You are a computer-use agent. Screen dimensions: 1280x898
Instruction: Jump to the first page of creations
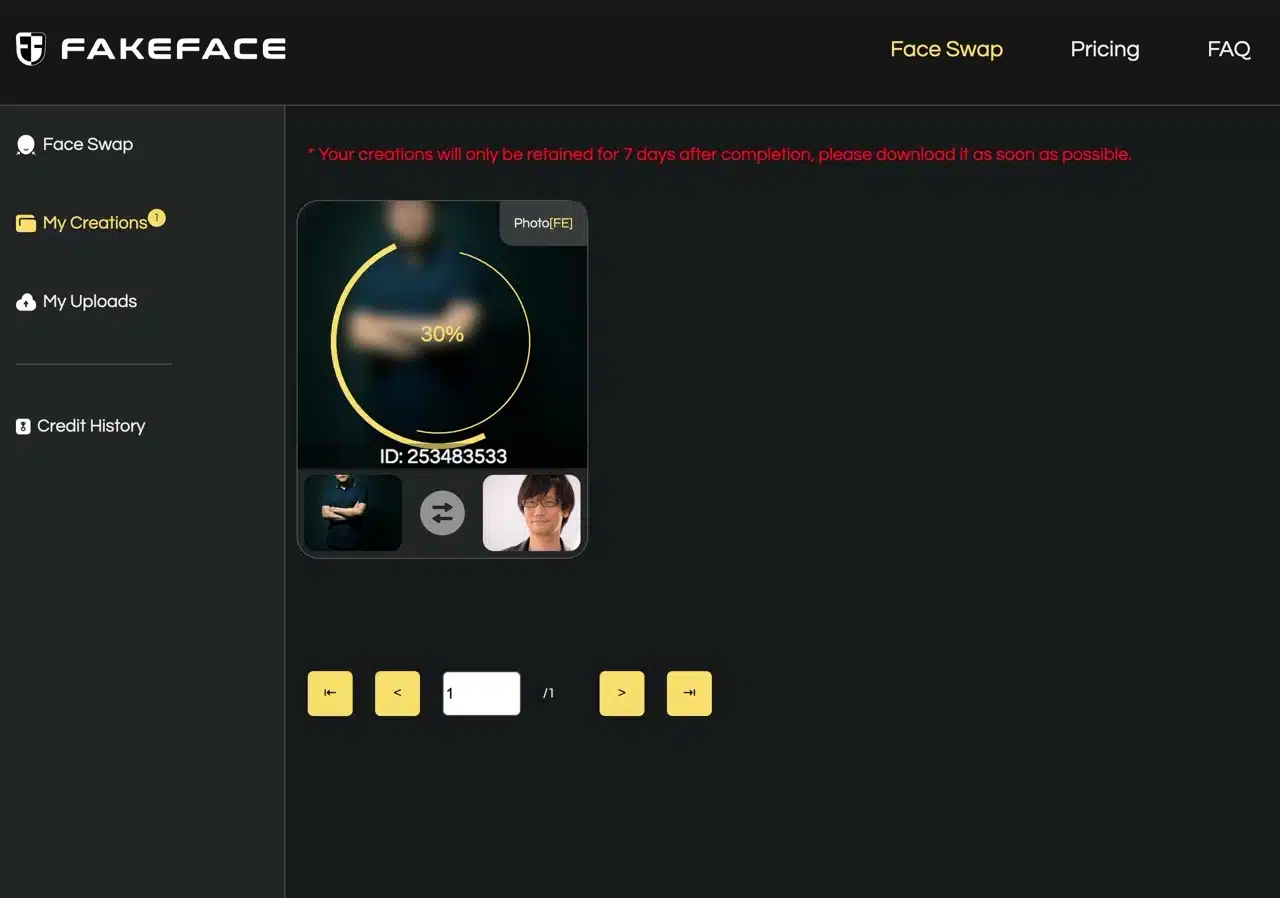(330, 693)
